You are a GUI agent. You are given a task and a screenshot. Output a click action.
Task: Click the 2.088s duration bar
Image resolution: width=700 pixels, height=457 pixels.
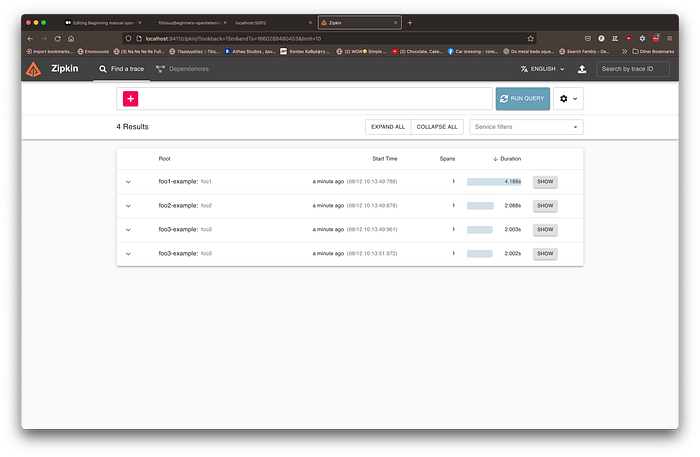[x=480, y=206]
